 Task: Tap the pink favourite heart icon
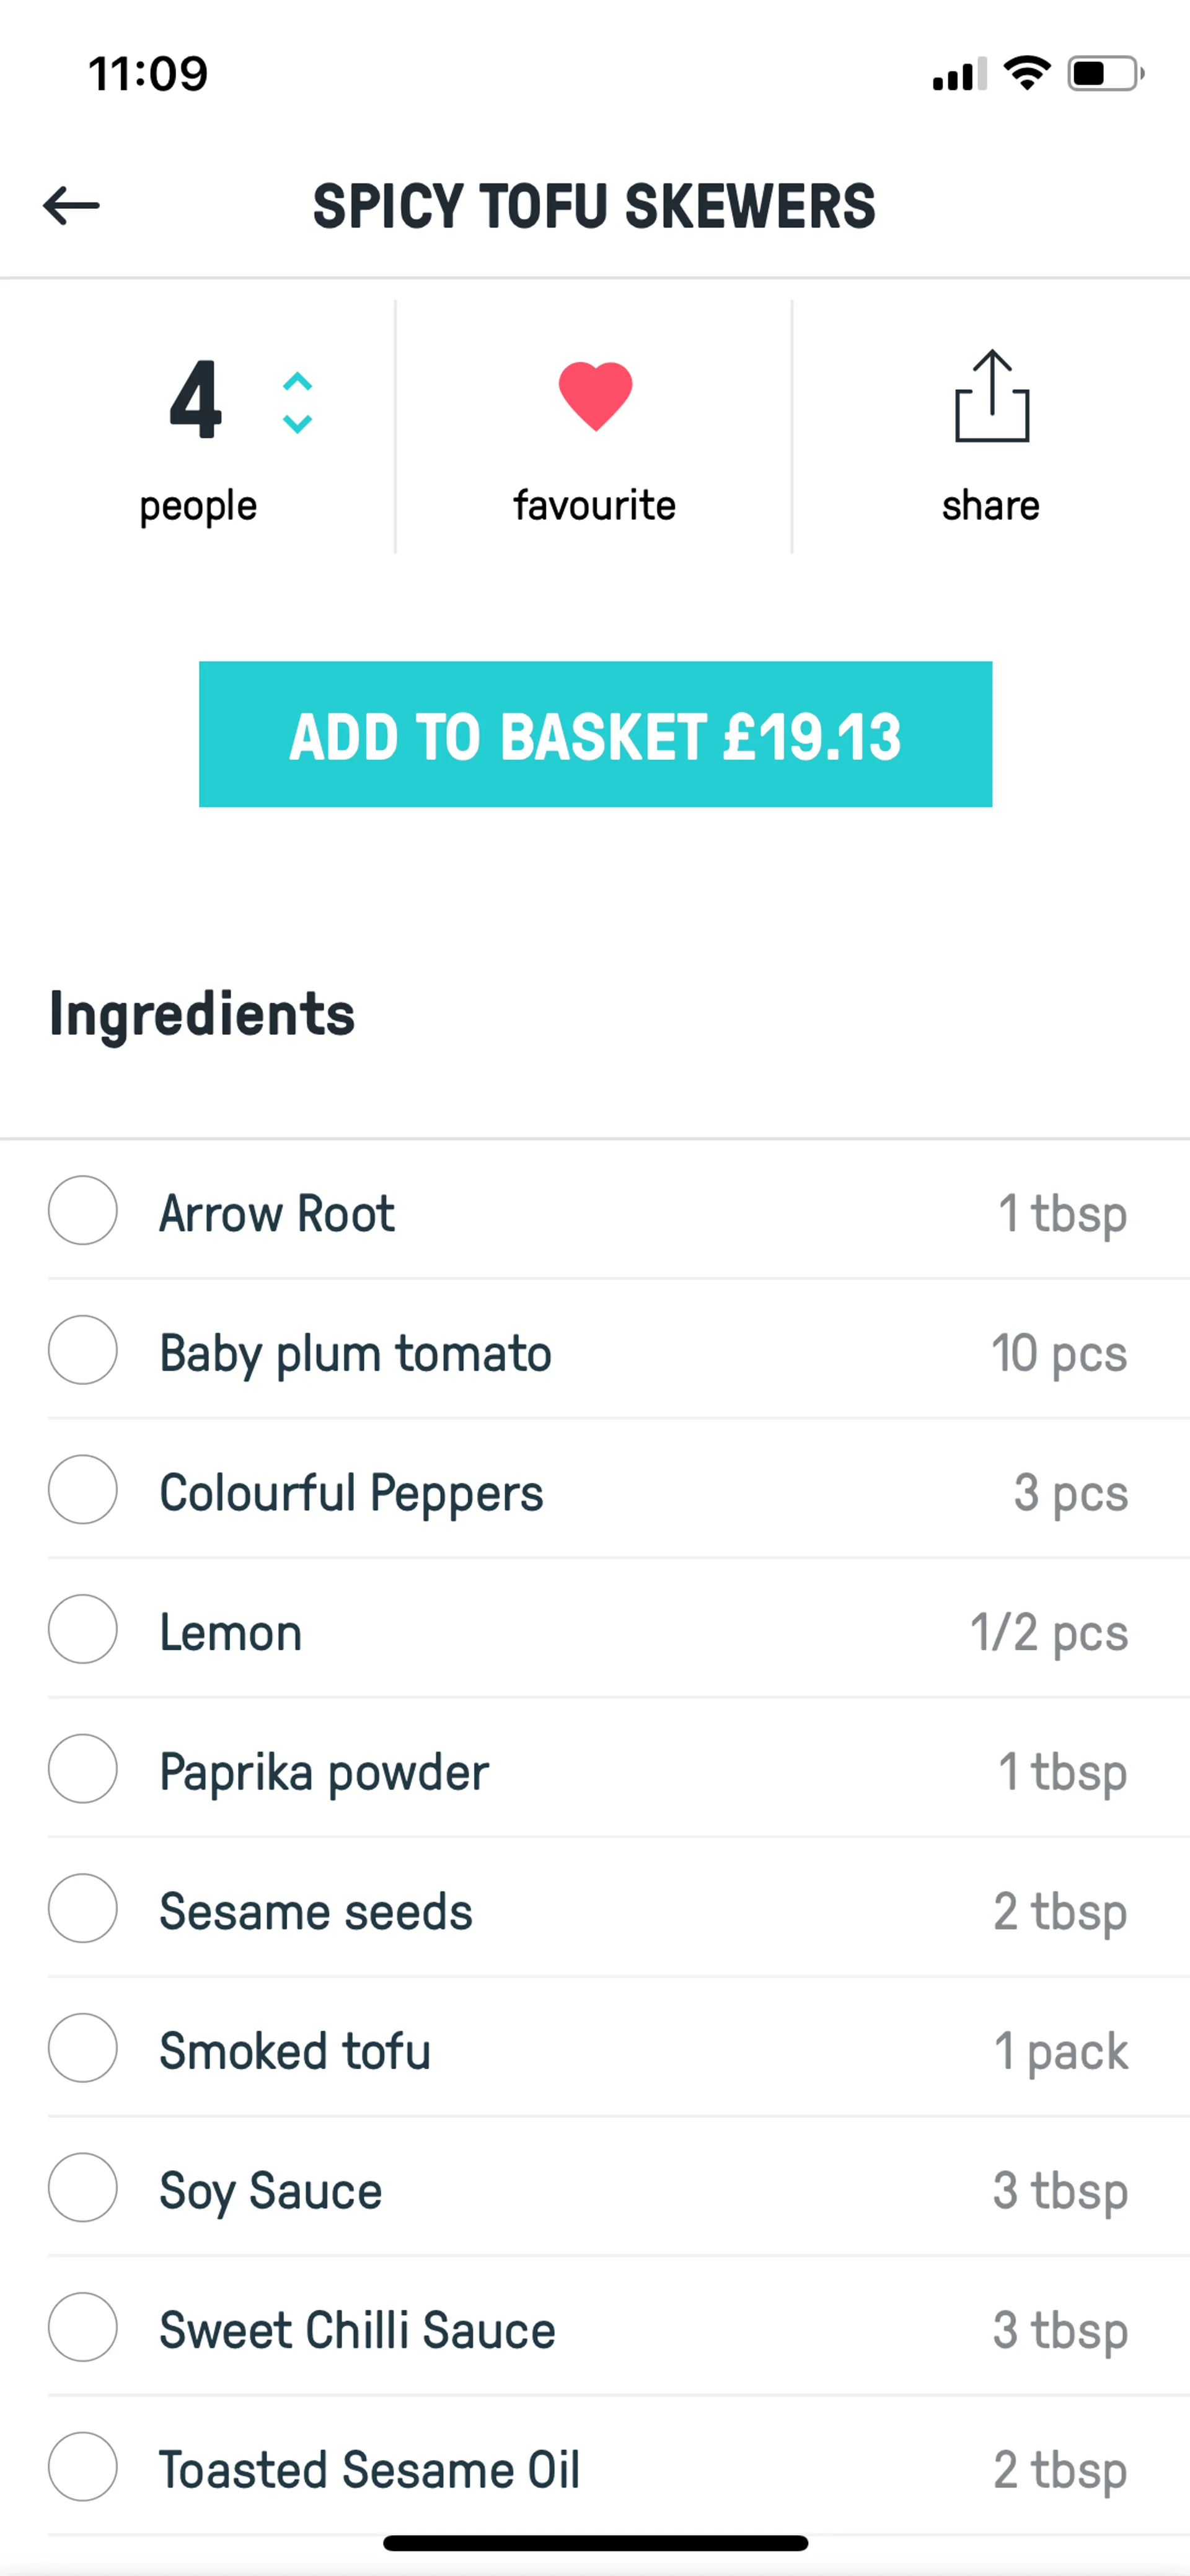595,396
